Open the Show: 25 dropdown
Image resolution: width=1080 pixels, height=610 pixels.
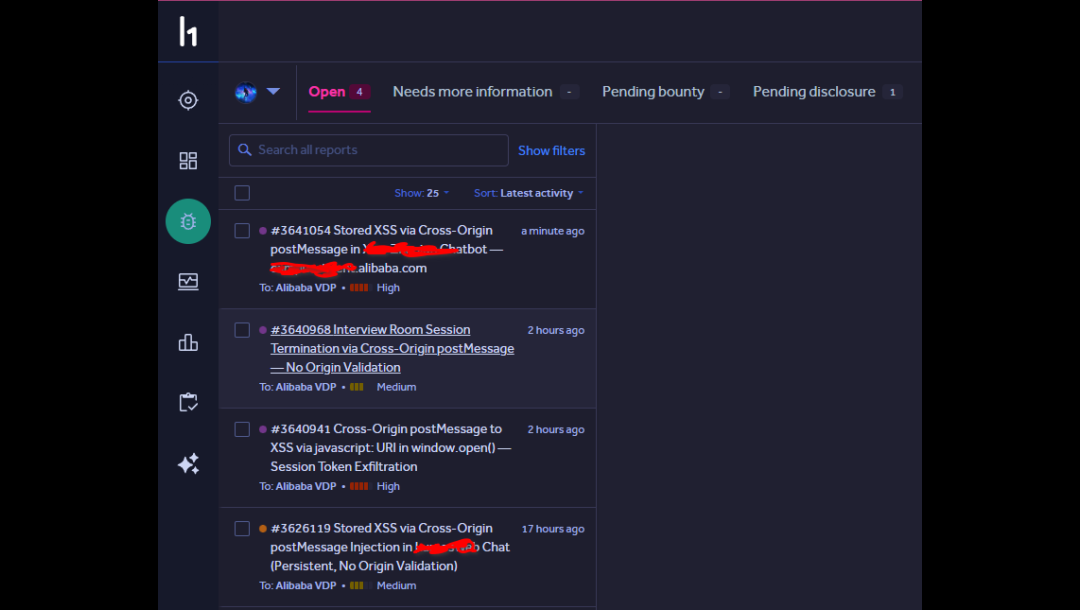pos(422,193)
